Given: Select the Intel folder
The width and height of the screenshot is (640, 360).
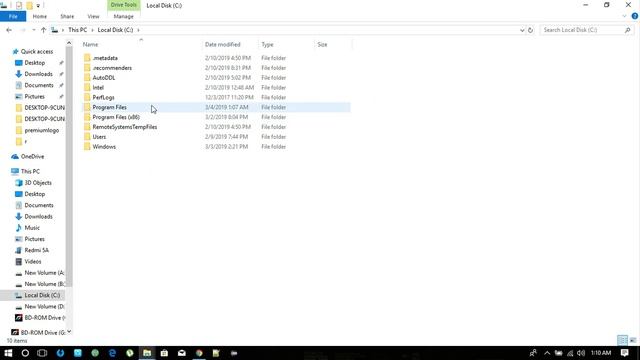Looking at the screenshot, I should (98, 87).
